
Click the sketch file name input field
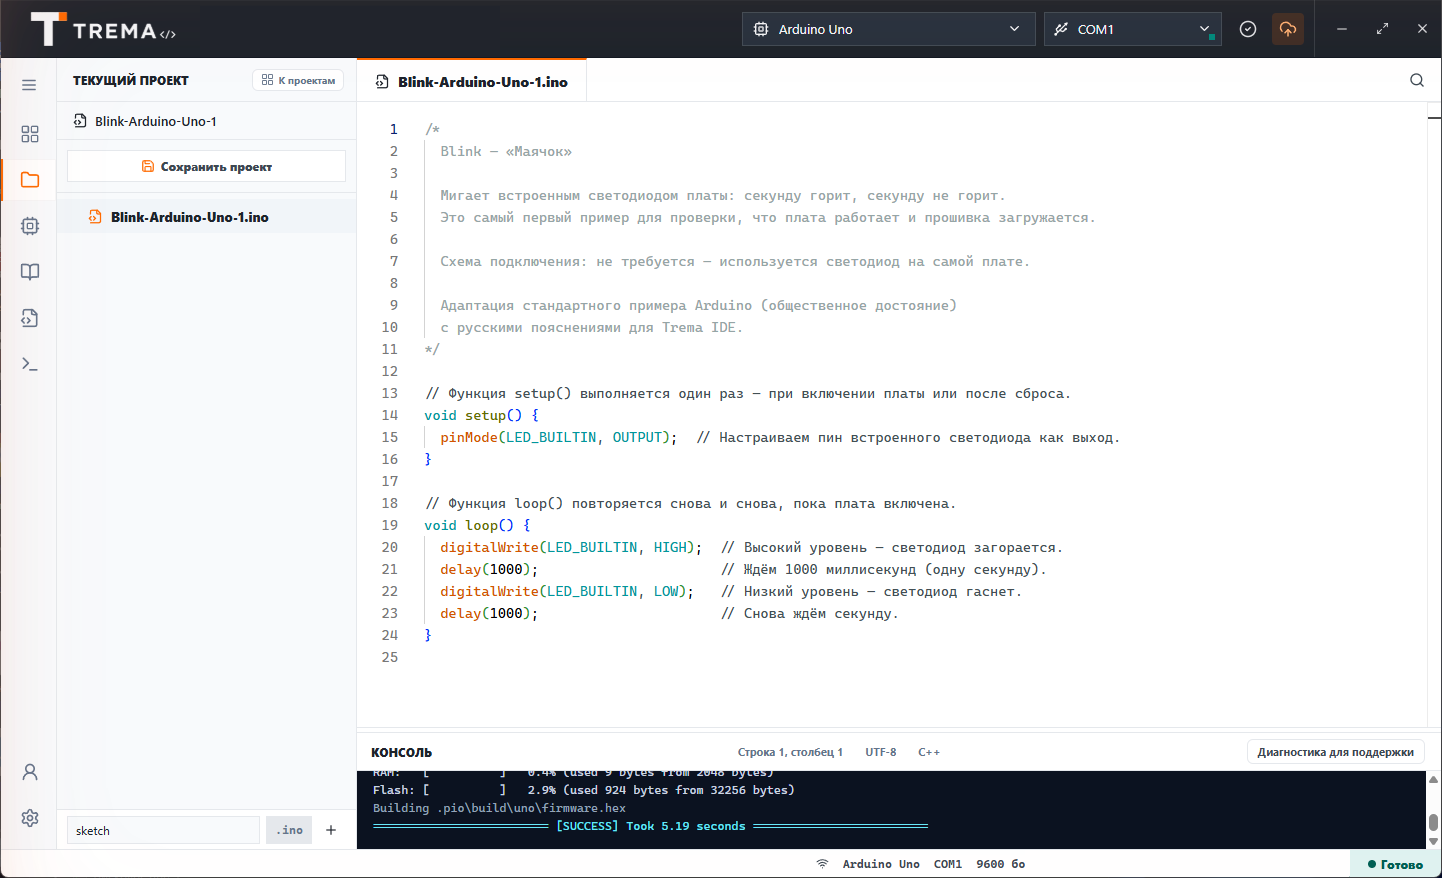click(163, 830)
